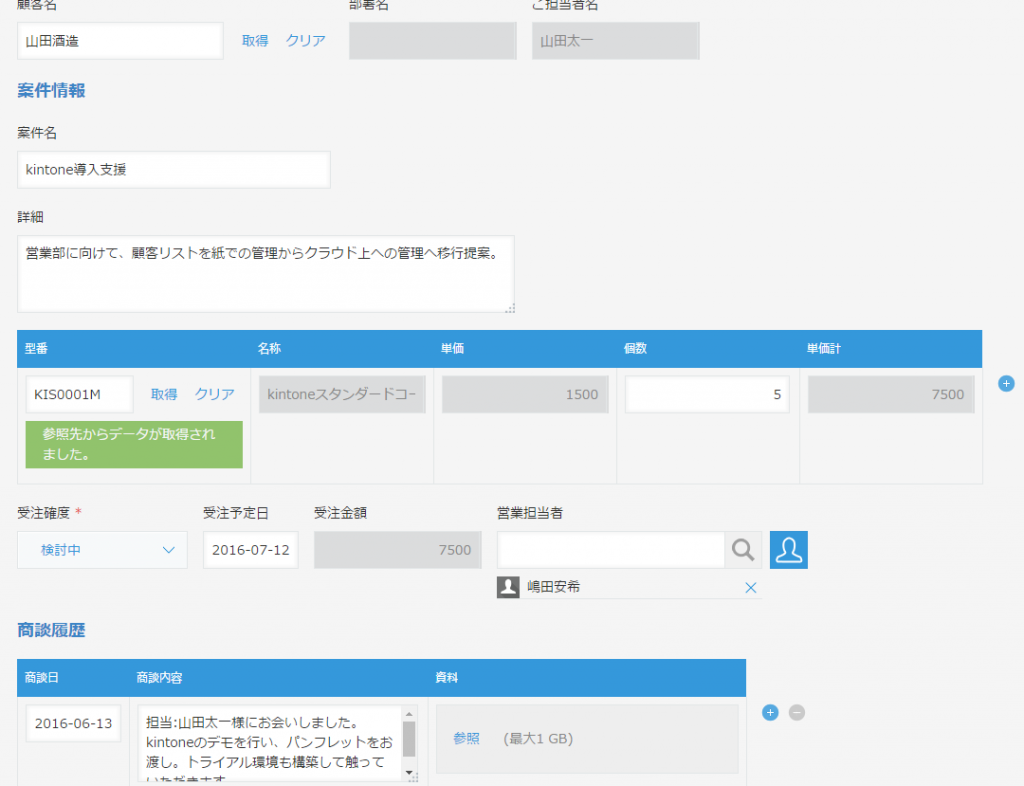Click the green 参照先からデータが取得されました message
This screenshot has height=786, width=1024.
click(x=134, y=445)
